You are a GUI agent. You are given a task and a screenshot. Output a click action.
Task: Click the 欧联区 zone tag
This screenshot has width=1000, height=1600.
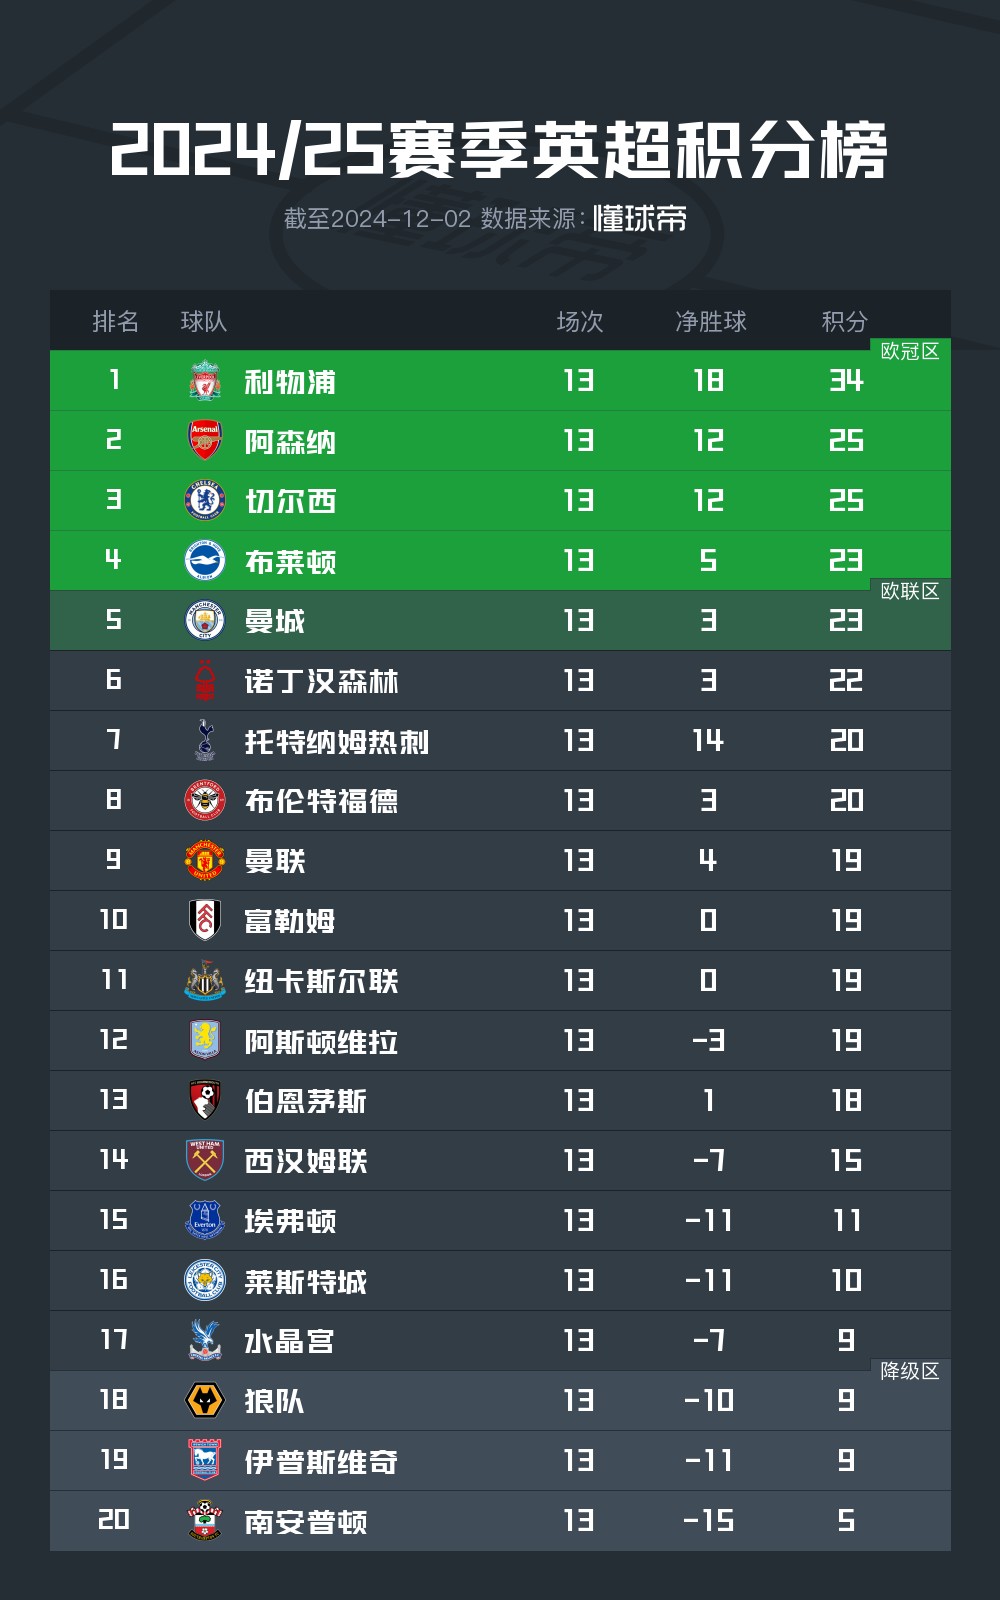pos(910,591)
